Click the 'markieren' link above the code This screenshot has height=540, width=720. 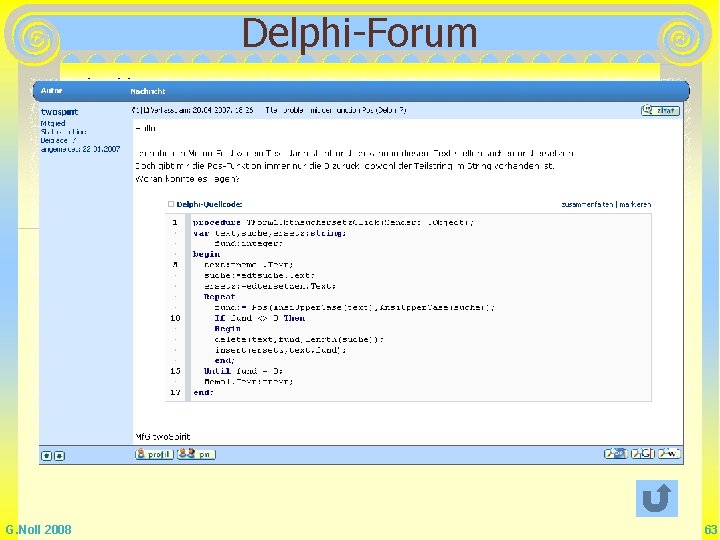tap(635, 204)
